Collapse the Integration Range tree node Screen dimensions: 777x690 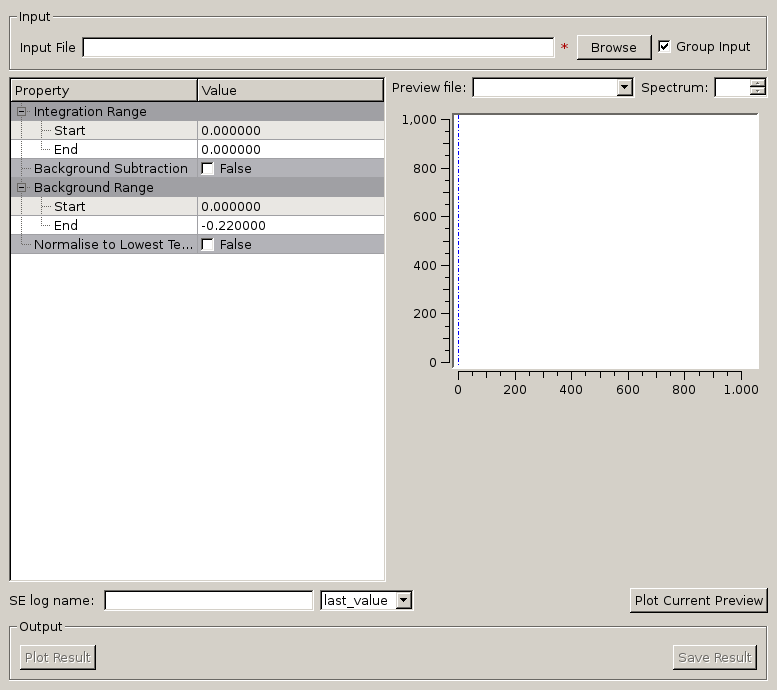point(21,112)
